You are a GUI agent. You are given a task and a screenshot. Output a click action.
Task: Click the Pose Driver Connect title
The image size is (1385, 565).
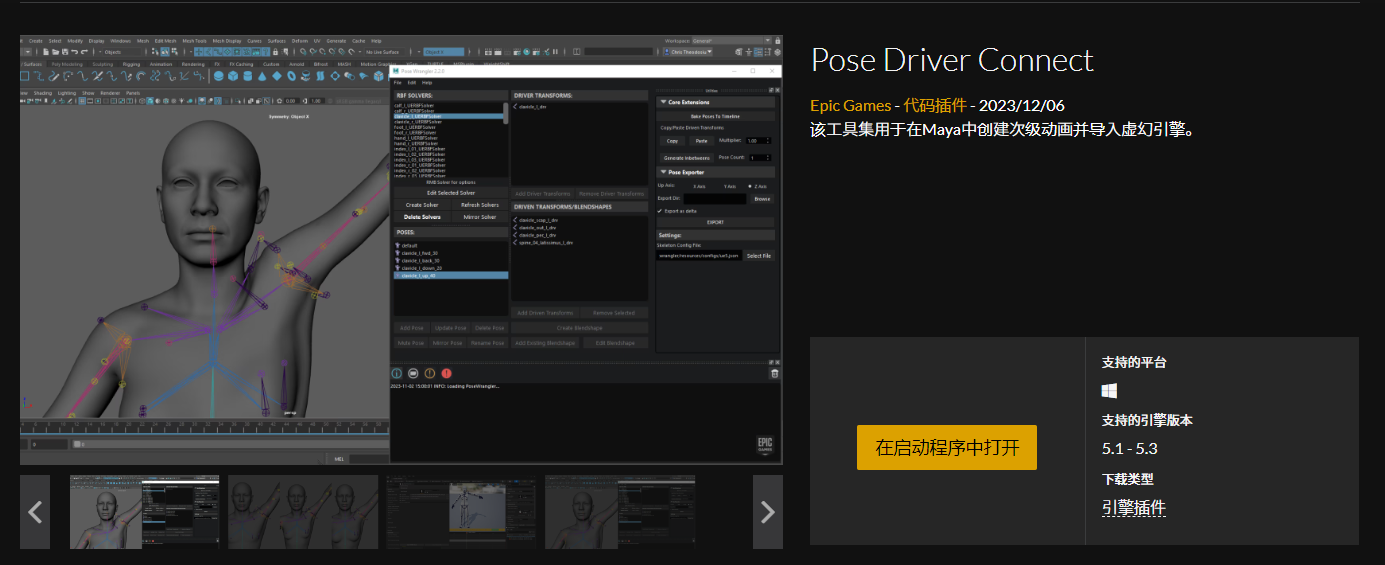click(x=952, y=60)
